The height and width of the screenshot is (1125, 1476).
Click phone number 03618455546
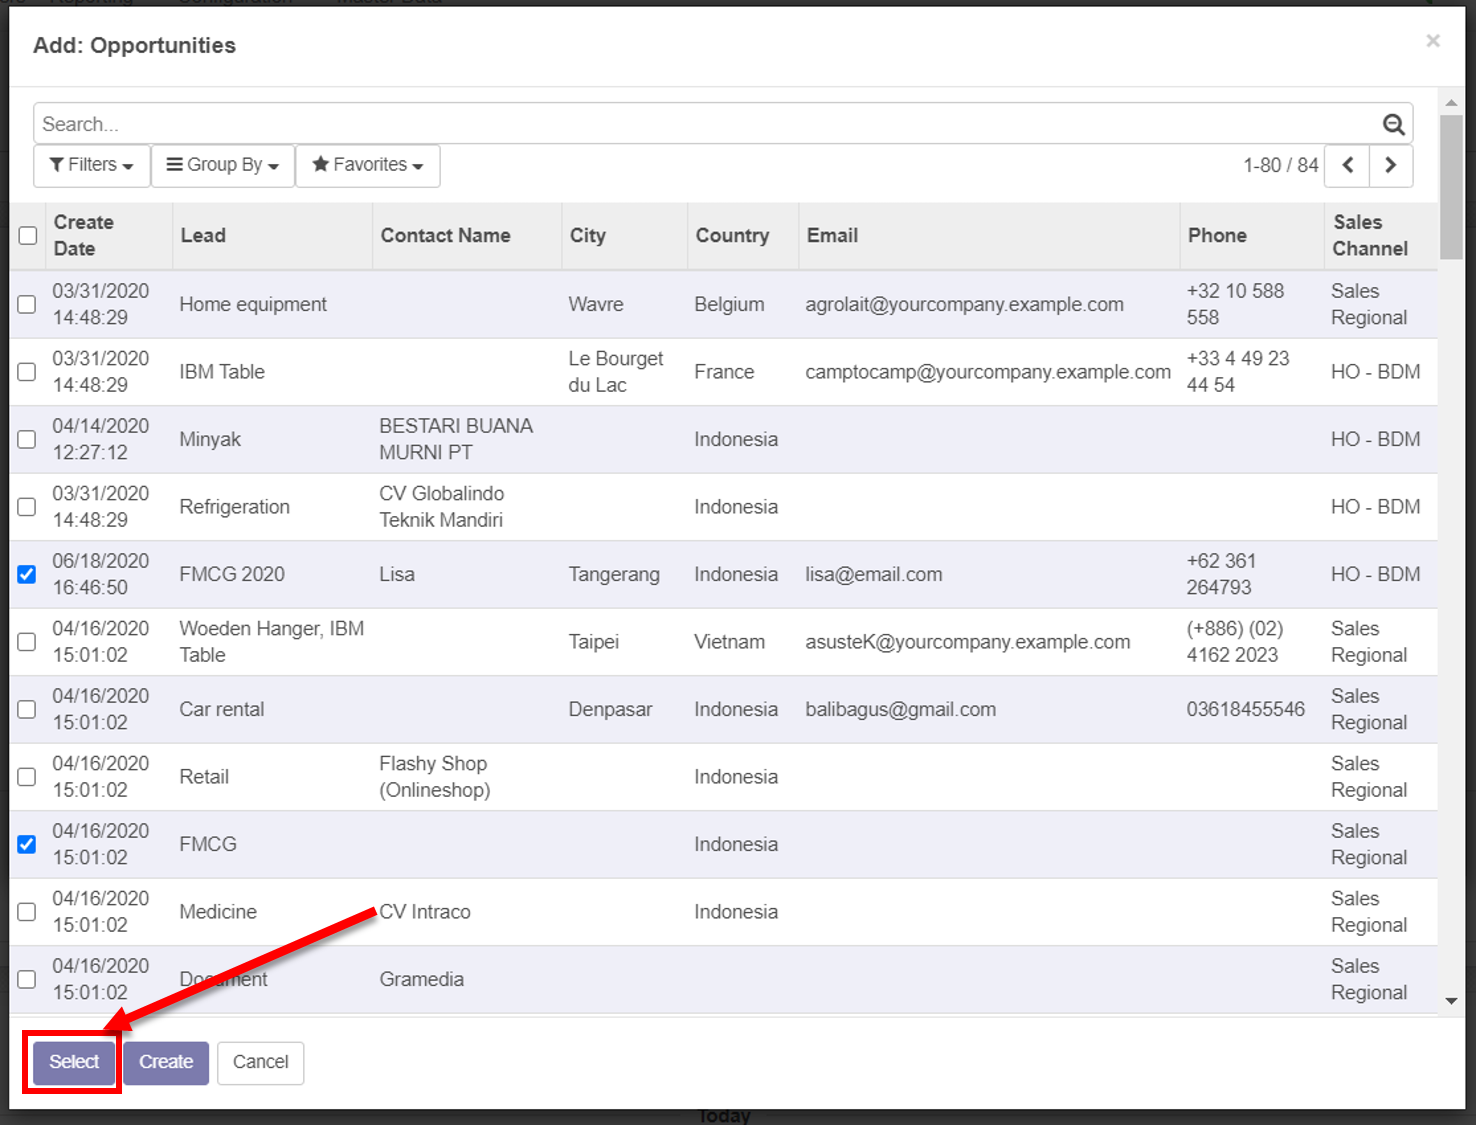click(1245, 709)
